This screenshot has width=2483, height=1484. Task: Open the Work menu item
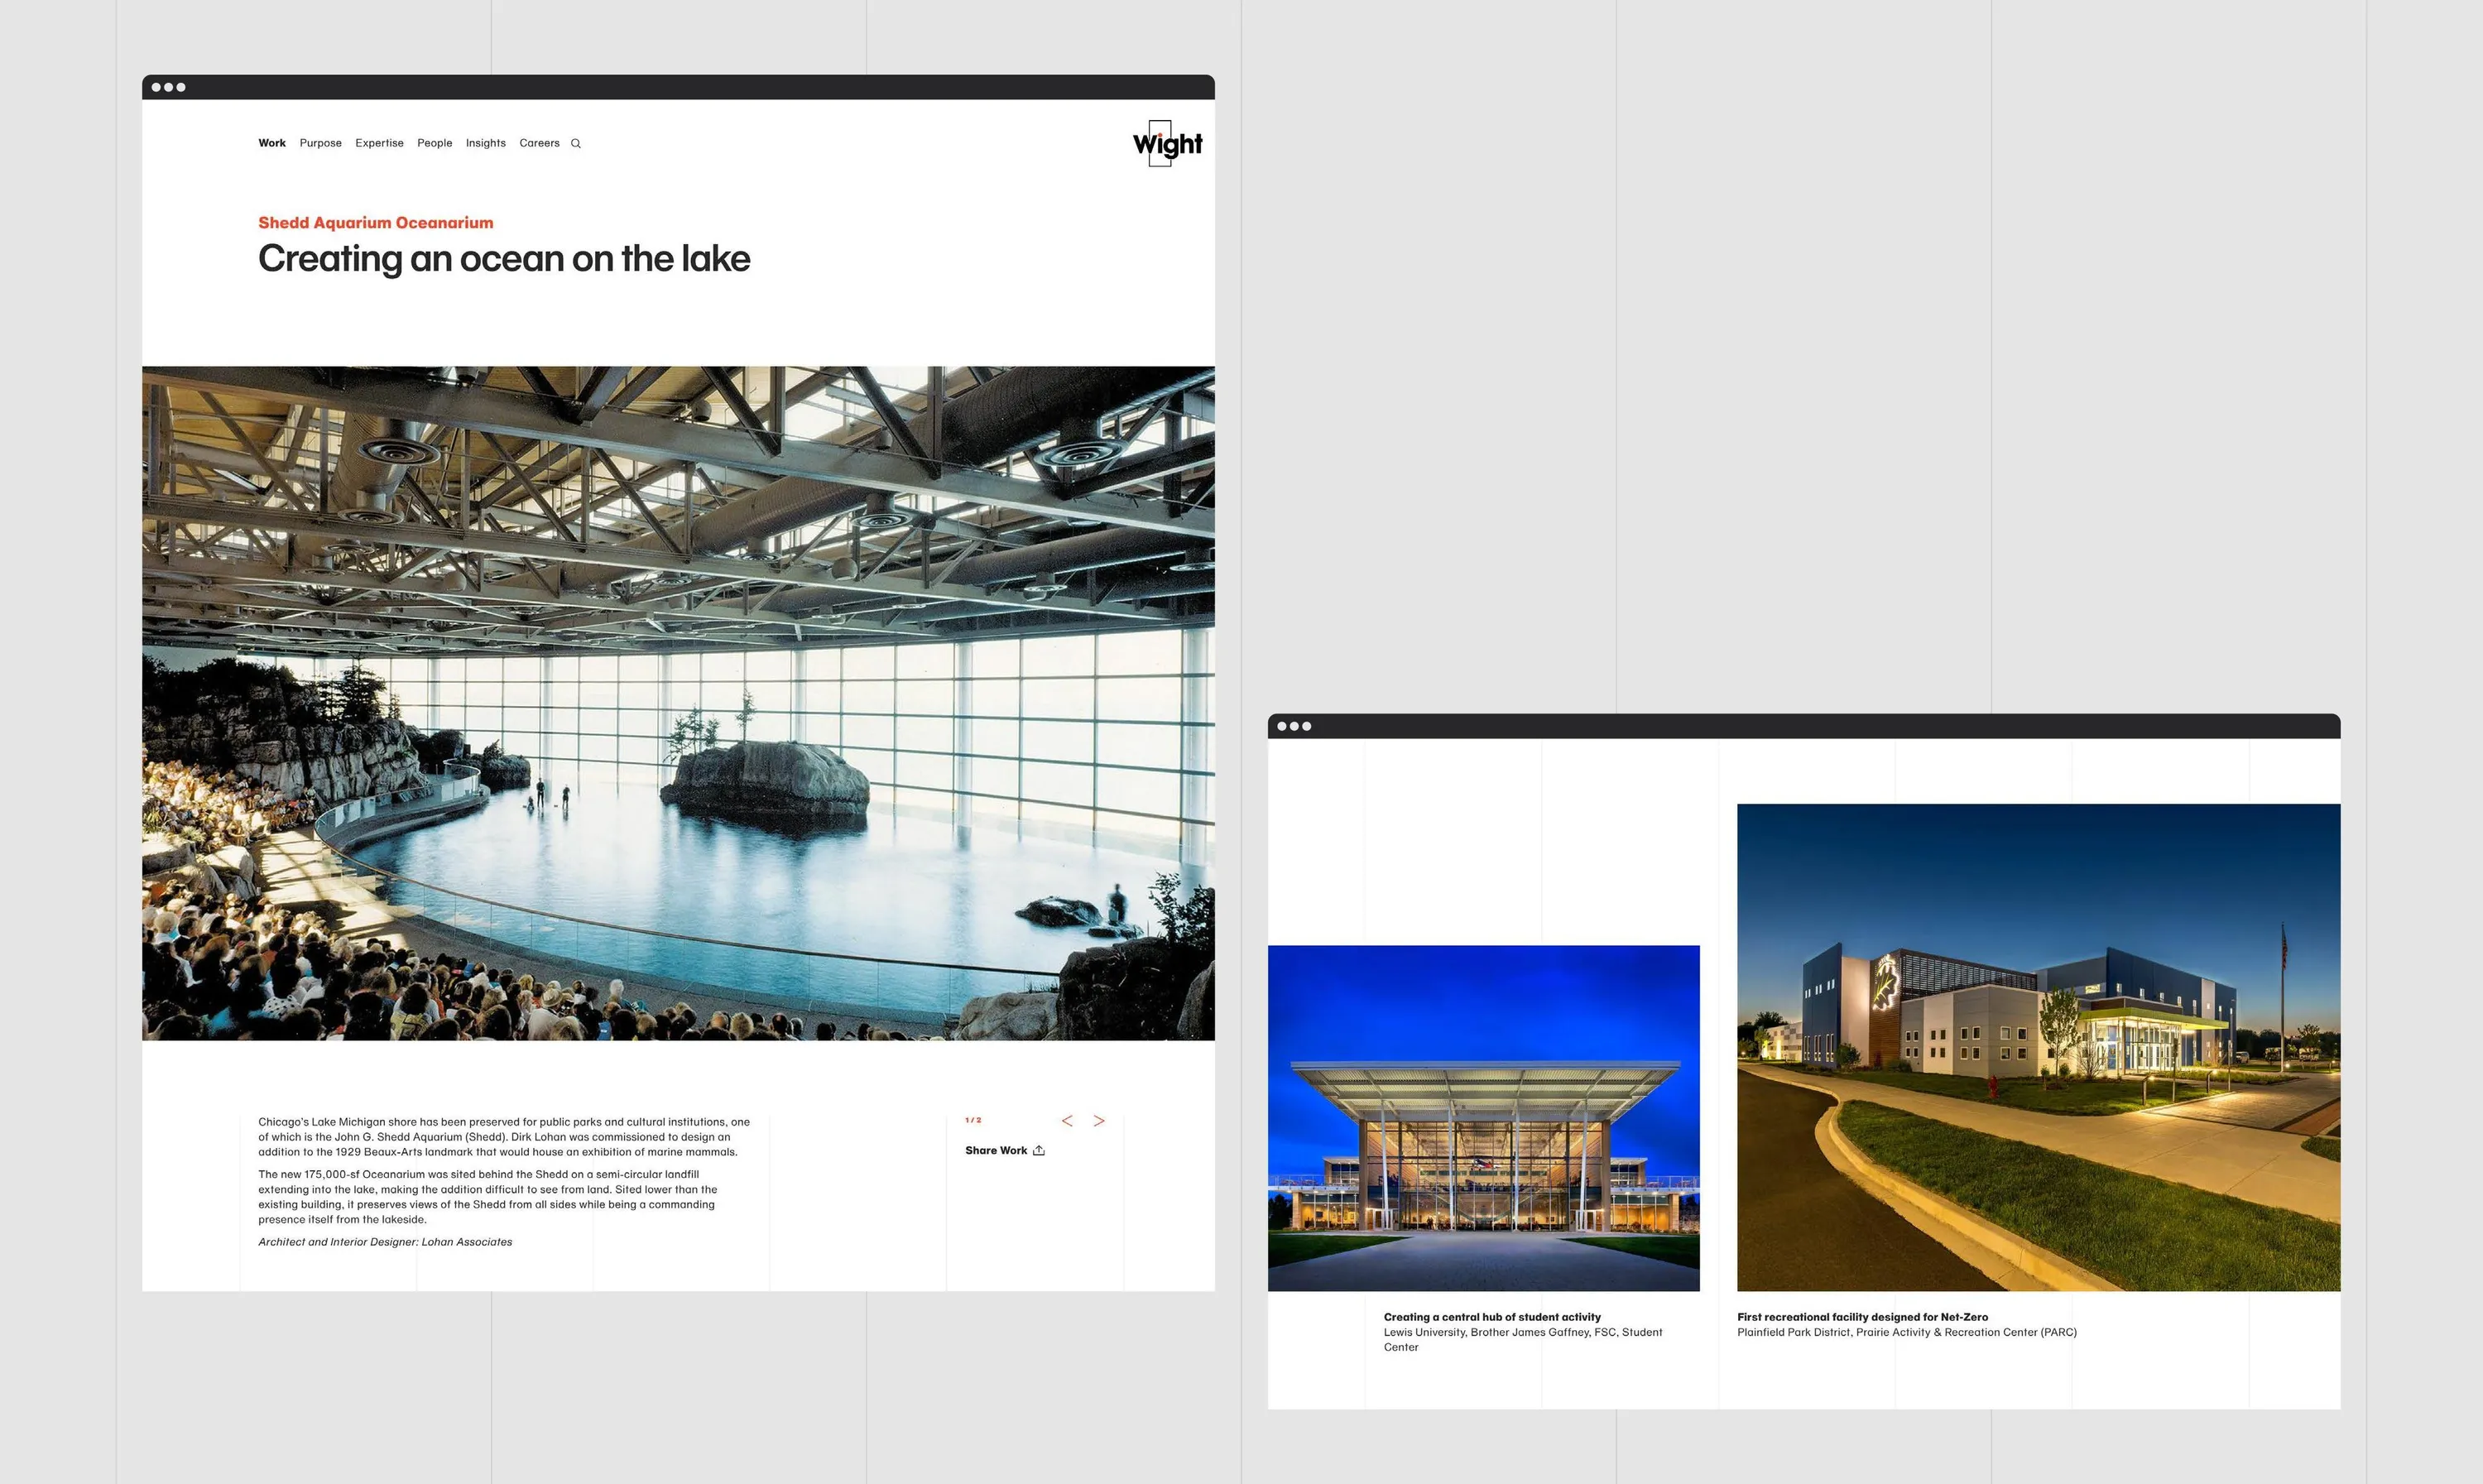[x=272, y=143]
